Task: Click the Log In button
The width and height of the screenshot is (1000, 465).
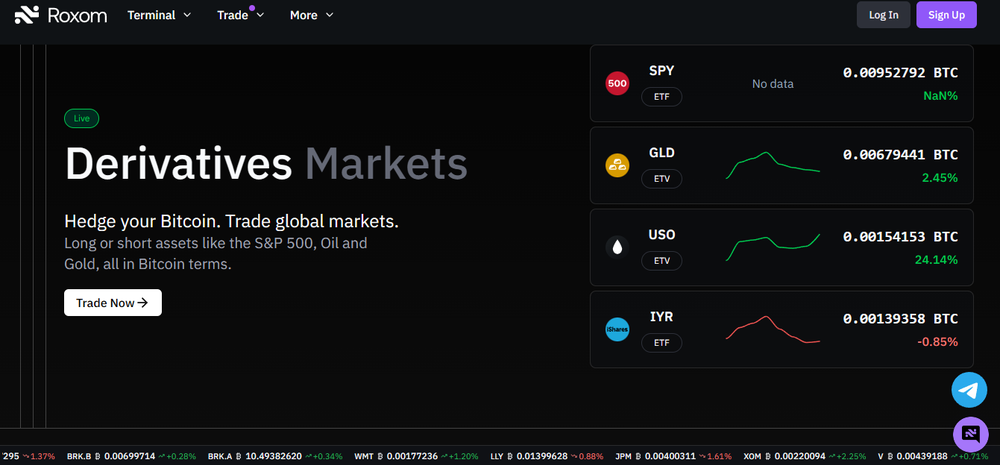Action: tap(883, 15)
